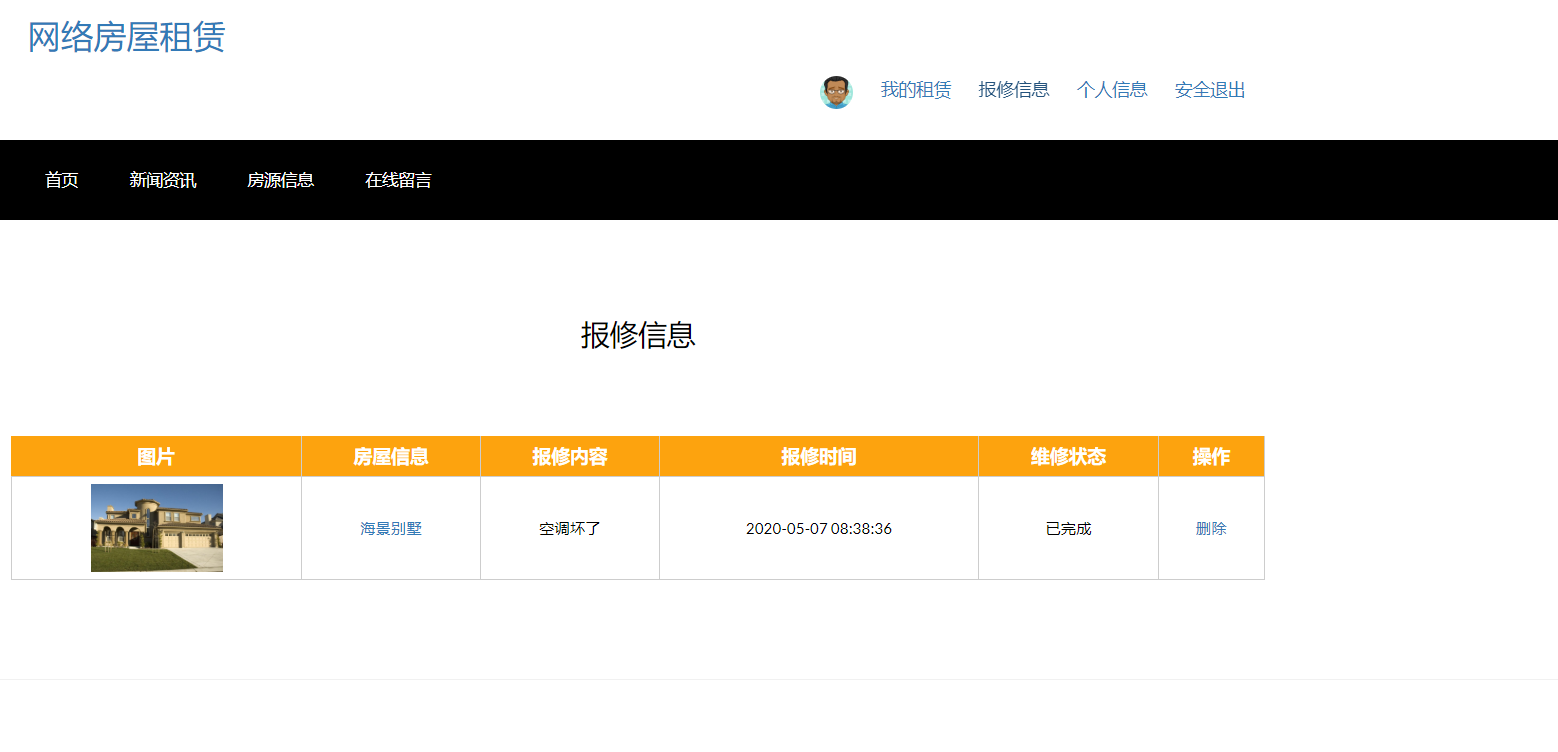Open 在线留言 navigation item
The width and height of the screenshot is (1558, 752).
[x=398, y=180]
